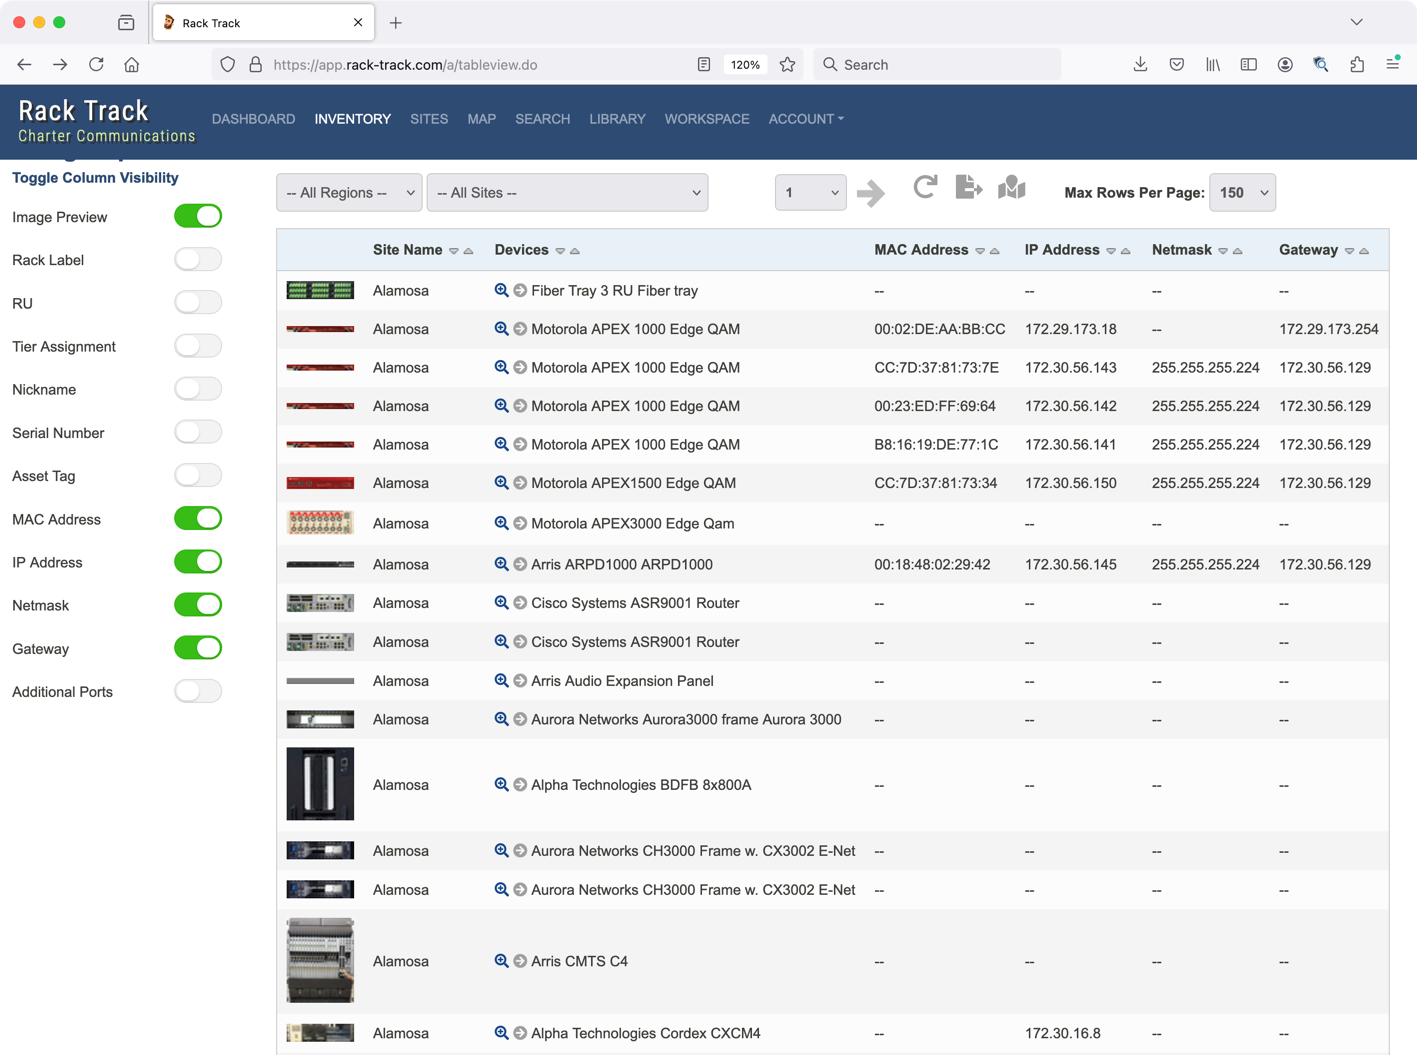
Task: Sort Site Name column descending arrow
Action: (454, 251)
